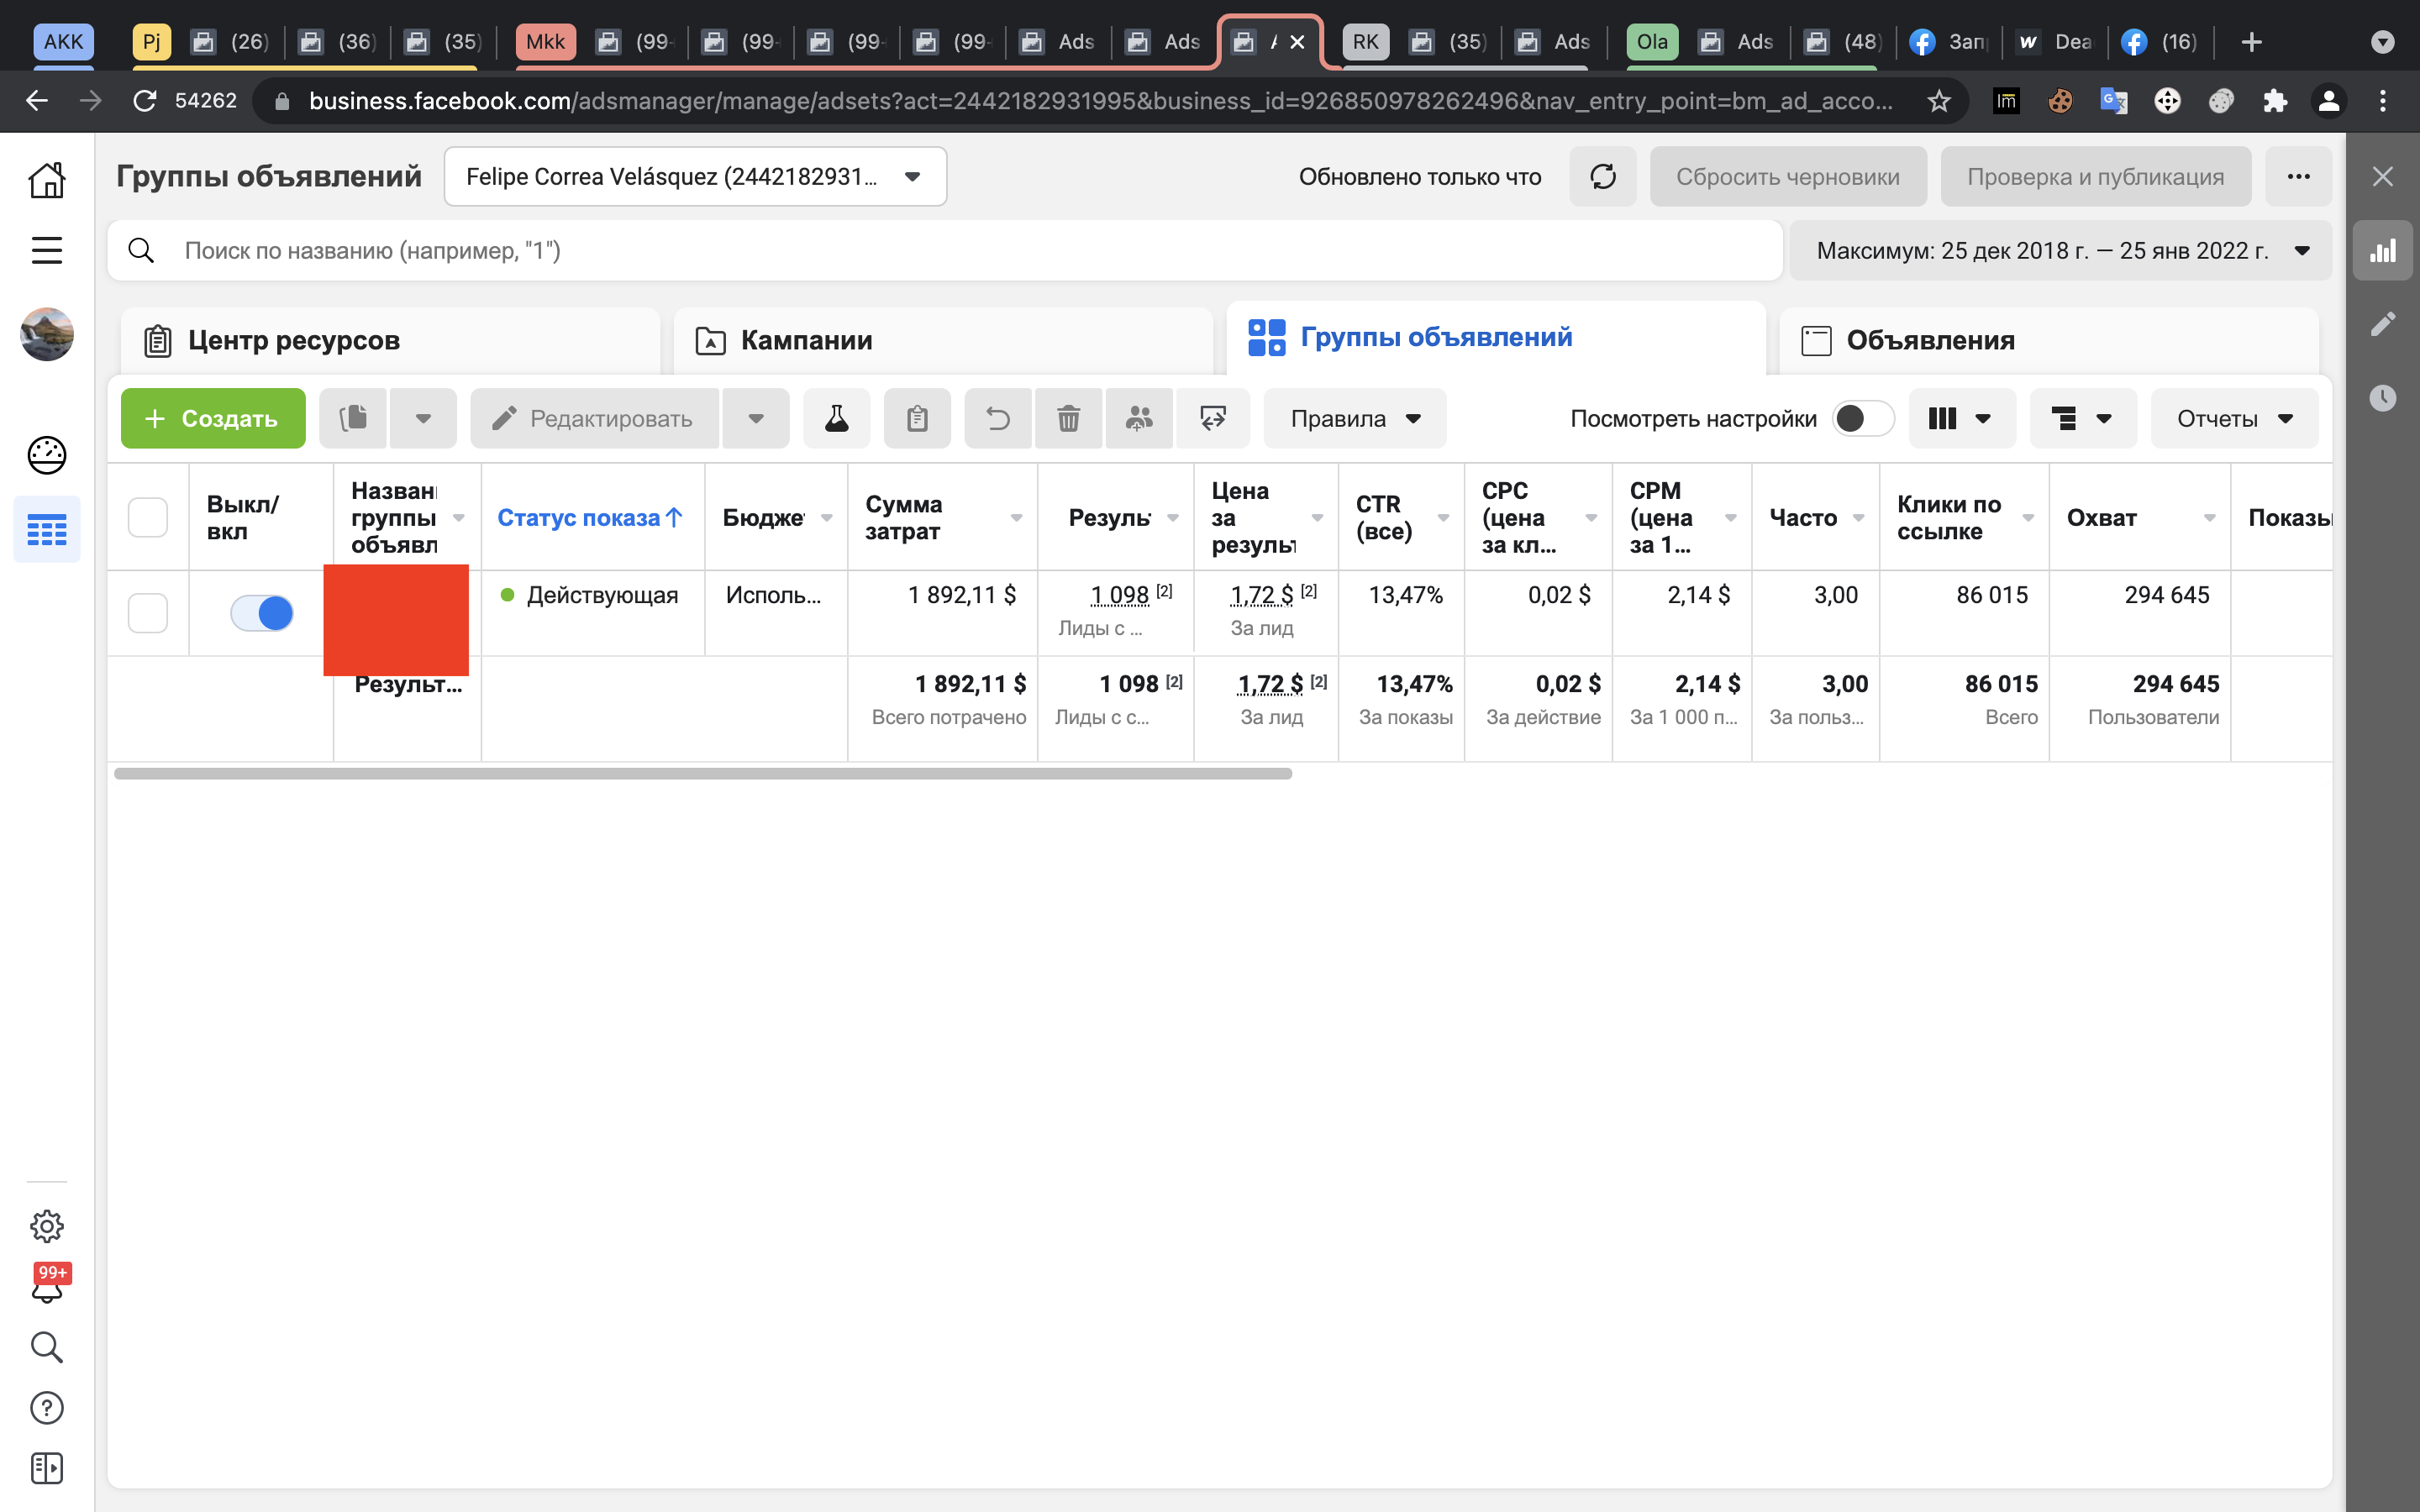The height and width of the screenshot is (1512, 2420).
Task: Click the undo arrow icon
Action: click(x=998, y=418)
